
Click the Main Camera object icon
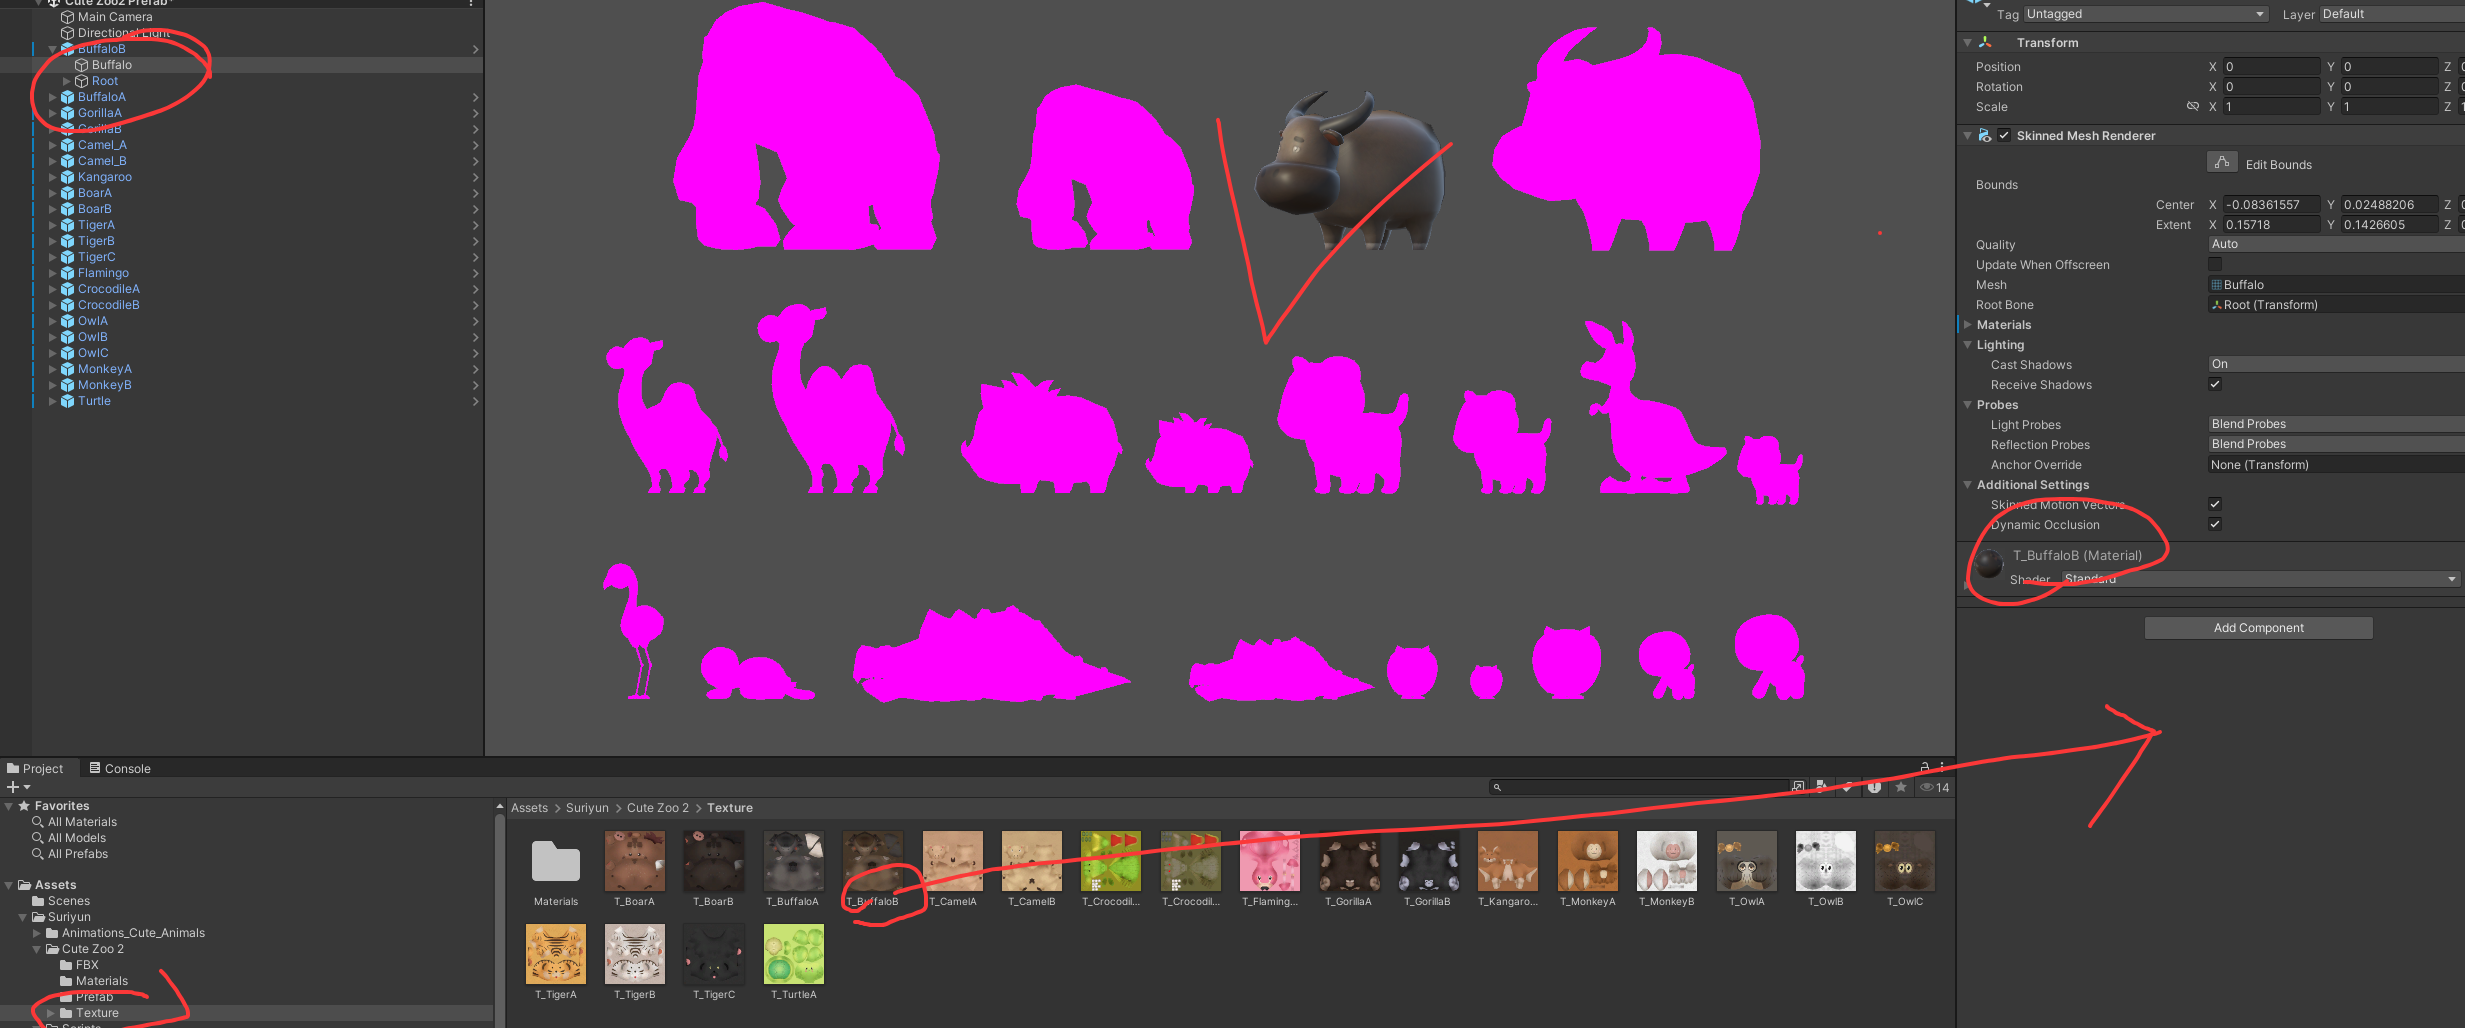[x=67, y=17]
